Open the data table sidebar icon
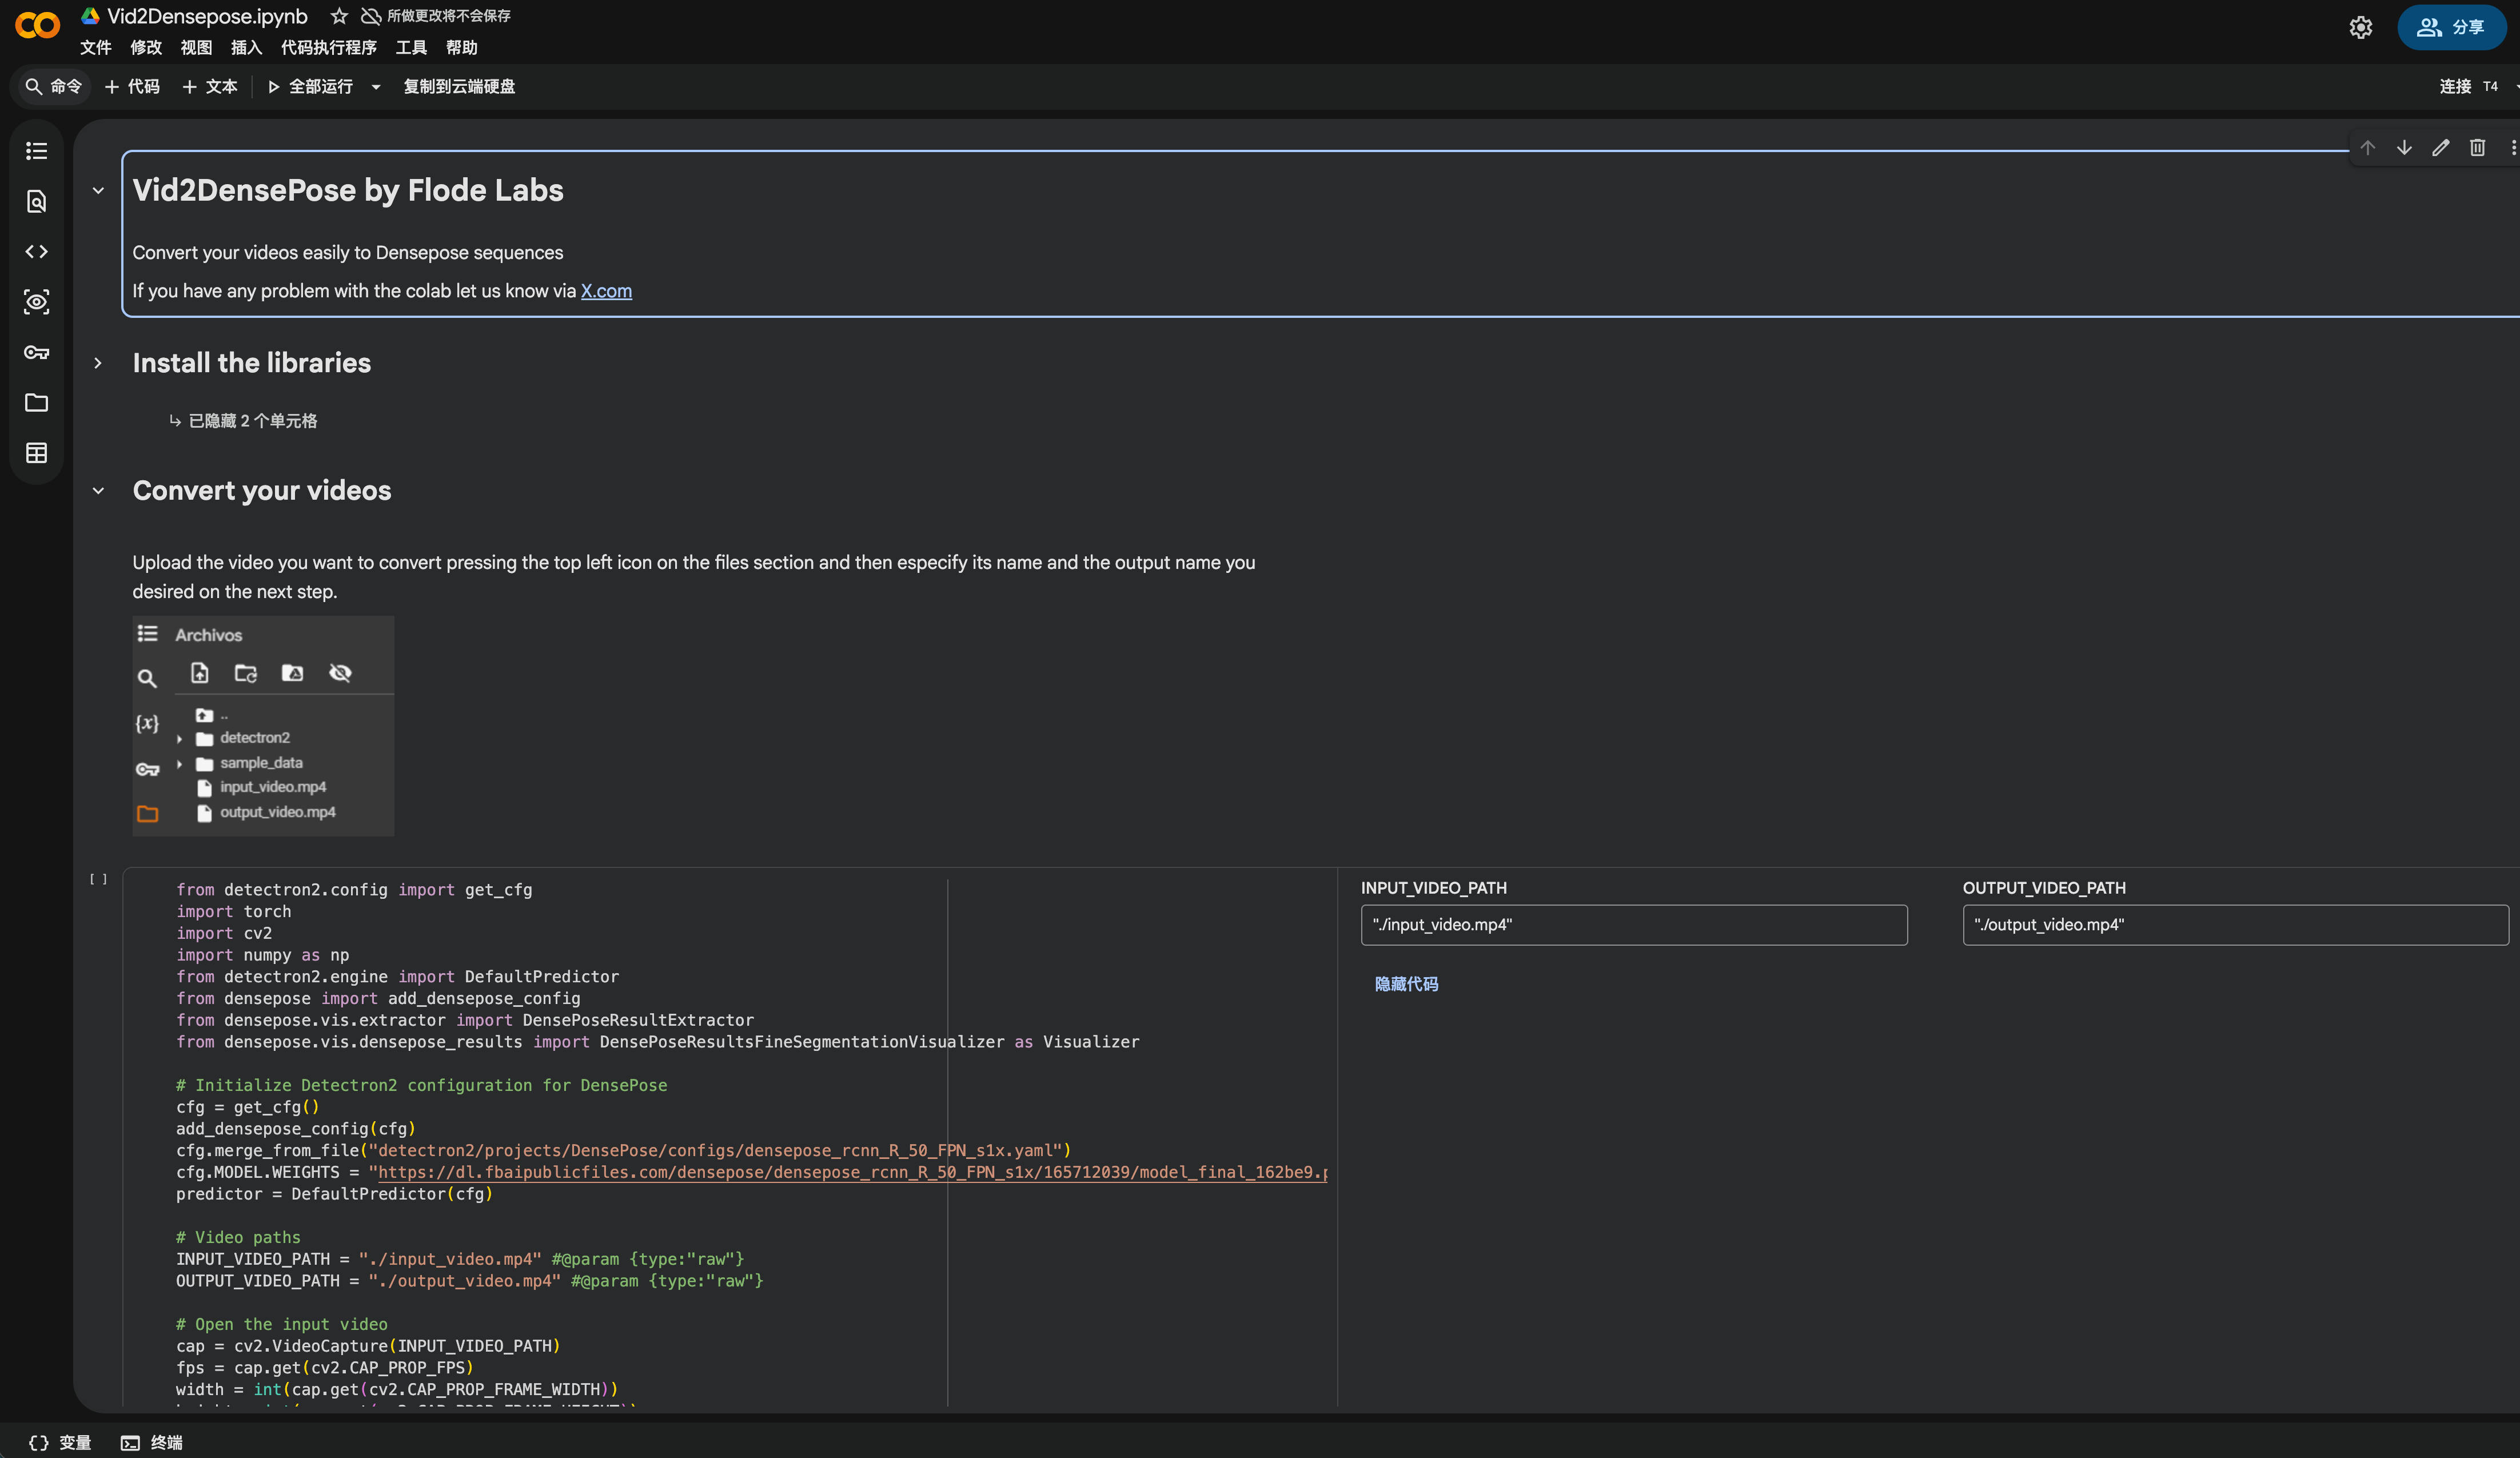This screenshot has height=1458, width=2520. [x=37, y=453]
